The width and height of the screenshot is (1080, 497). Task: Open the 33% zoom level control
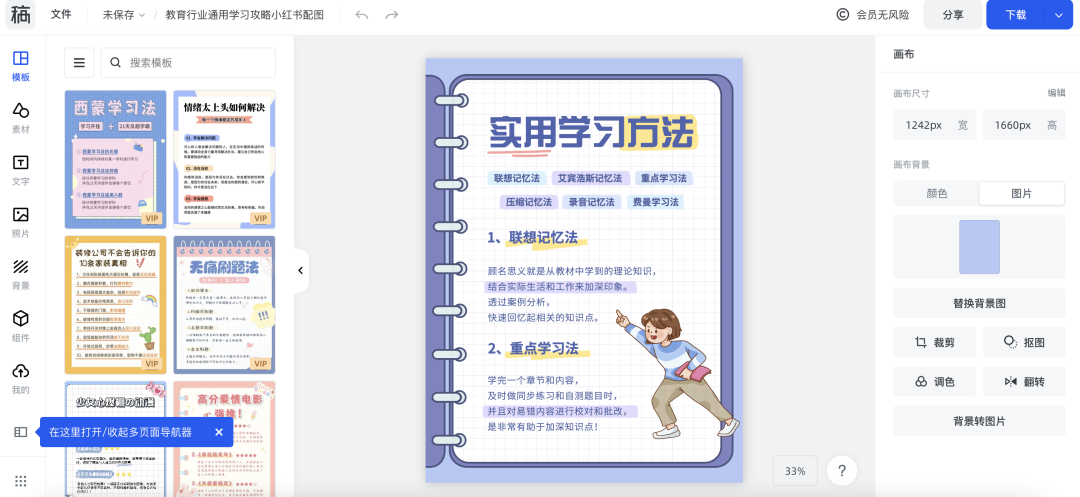tap(795, 471)
